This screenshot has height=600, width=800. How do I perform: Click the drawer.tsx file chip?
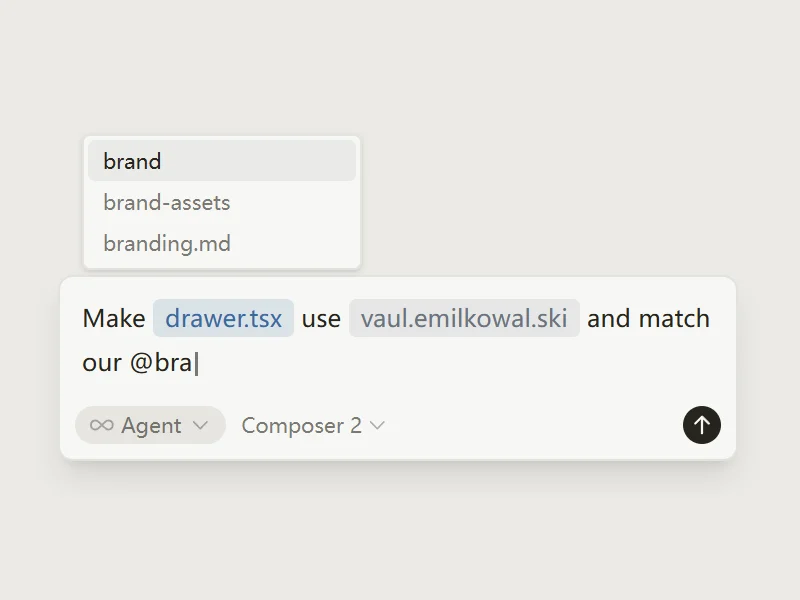click(x=223, y=318)
